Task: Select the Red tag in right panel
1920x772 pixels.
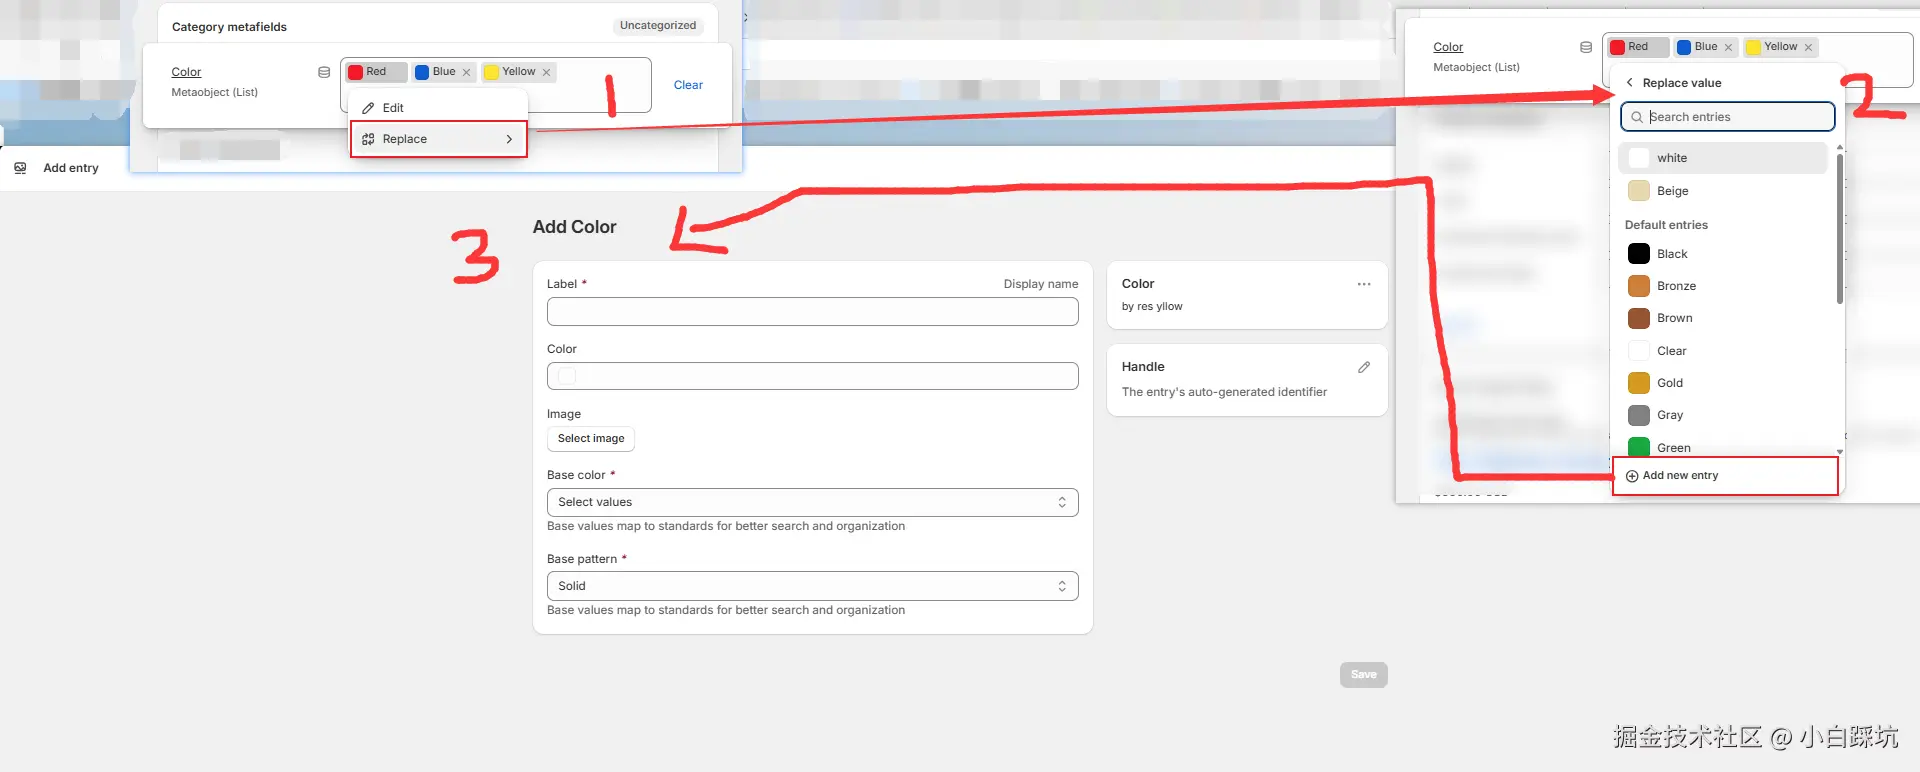Action: 1638,47
